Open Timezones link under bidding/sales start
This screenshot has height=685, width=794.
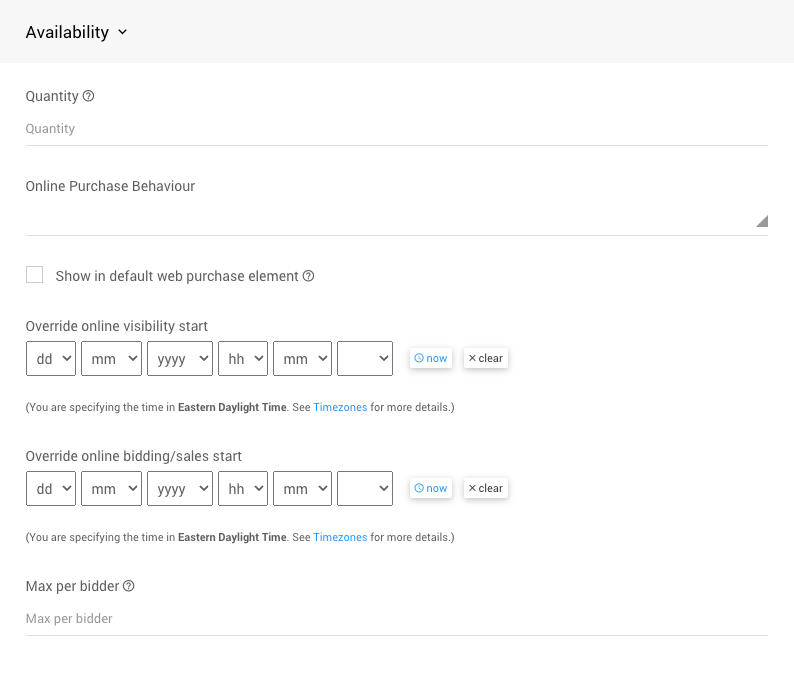[340, 538]
